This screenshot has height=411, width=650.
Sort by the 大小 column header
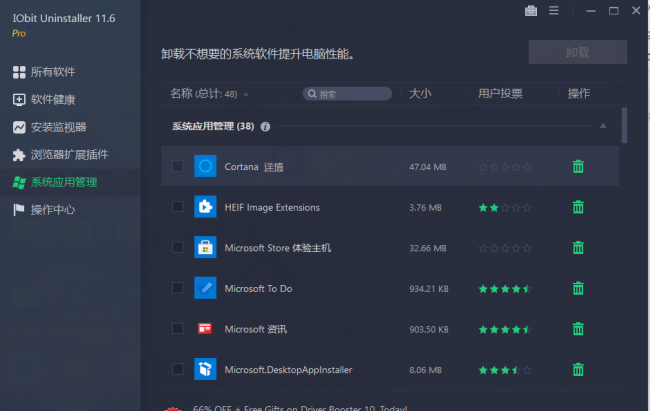click(x=420, y=94)
